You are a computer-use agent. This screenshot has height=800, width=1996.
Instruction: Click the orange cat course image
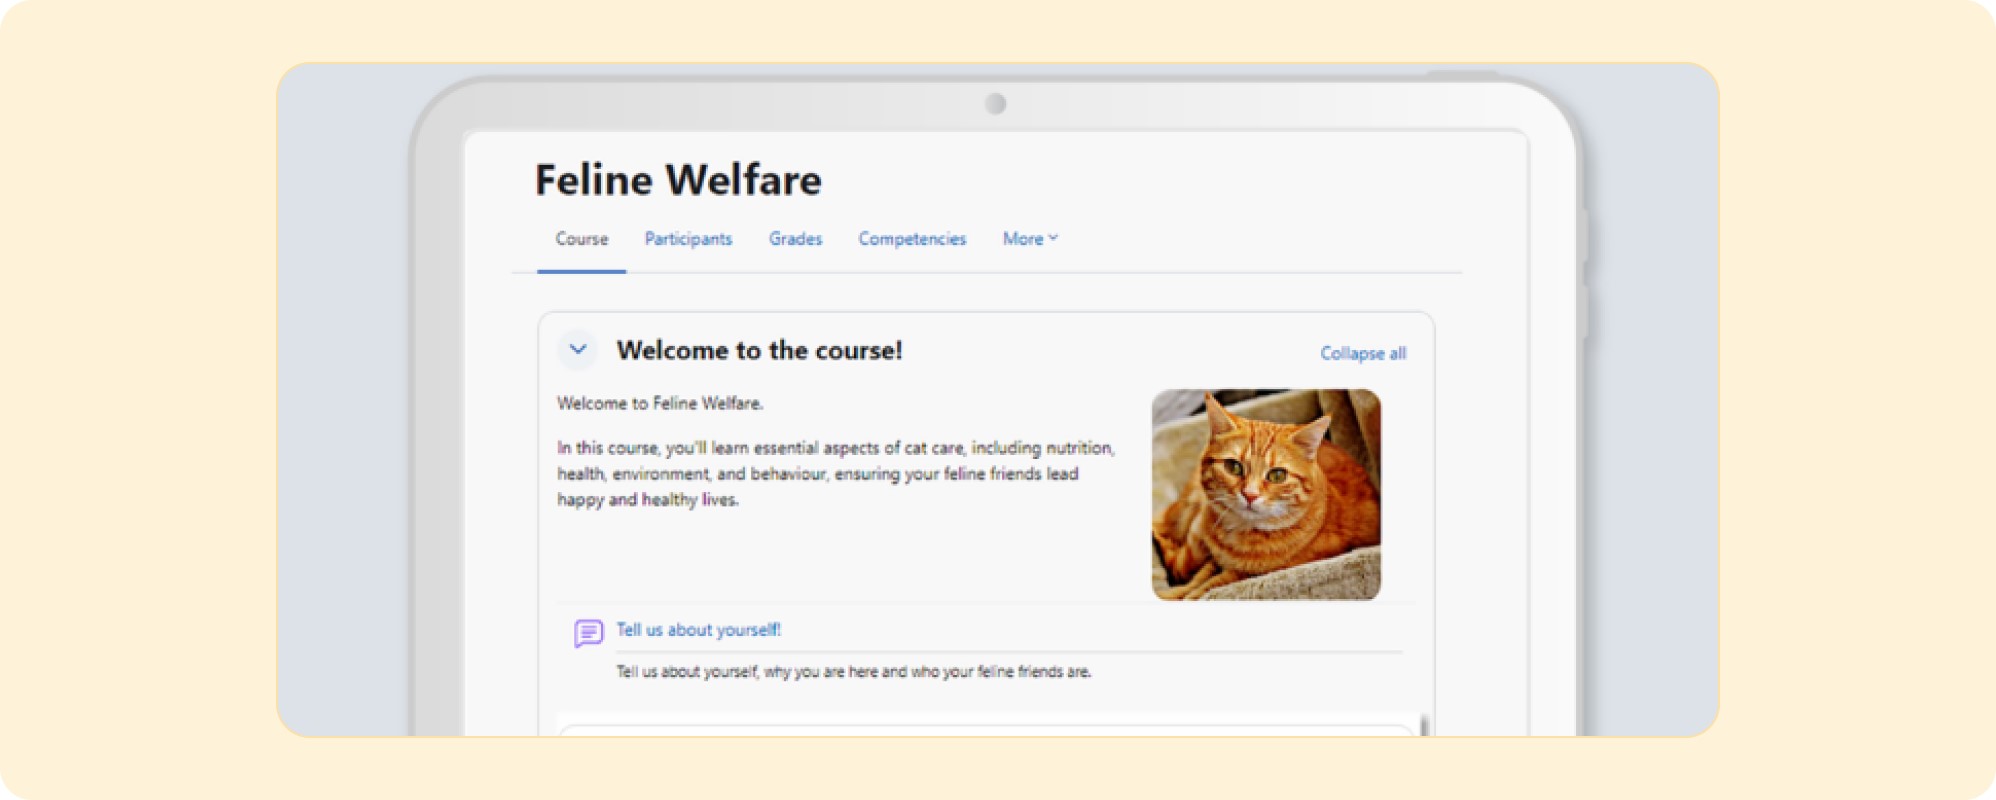click(1266, 495)
